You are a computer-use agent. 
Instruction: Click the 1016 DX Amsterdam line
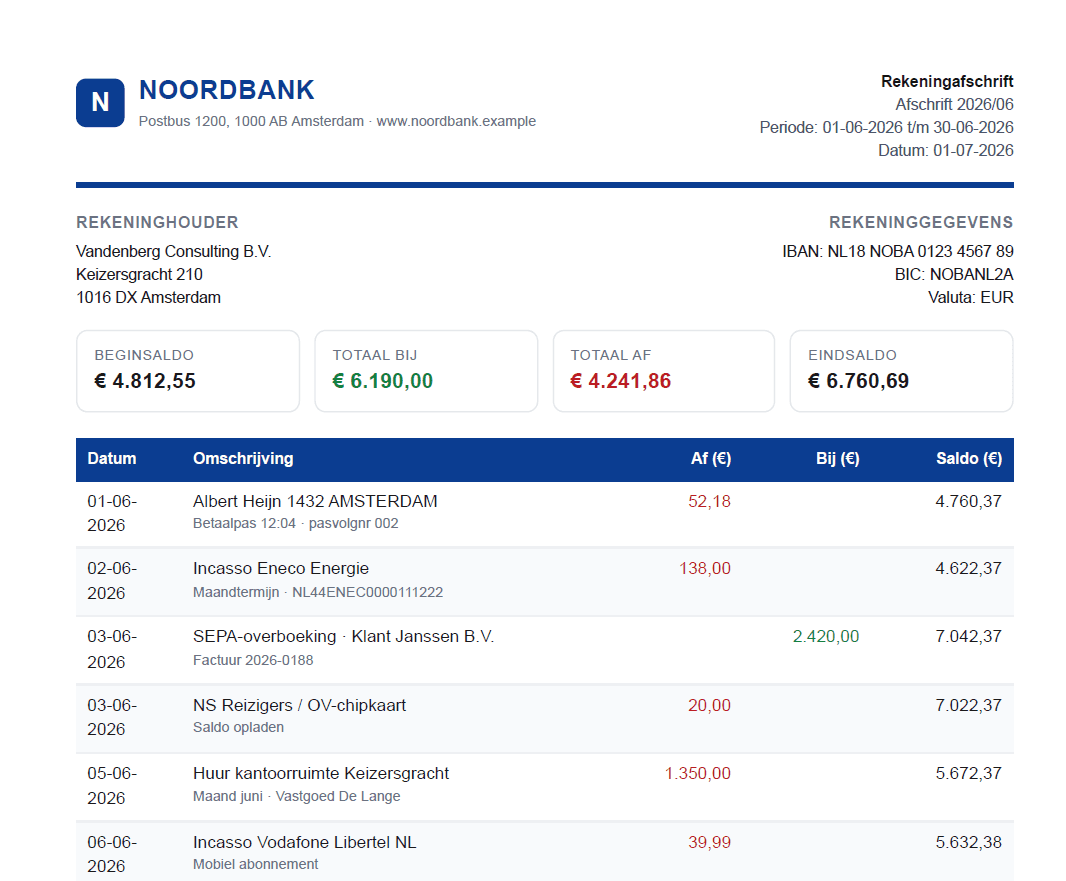pos(148,298)
